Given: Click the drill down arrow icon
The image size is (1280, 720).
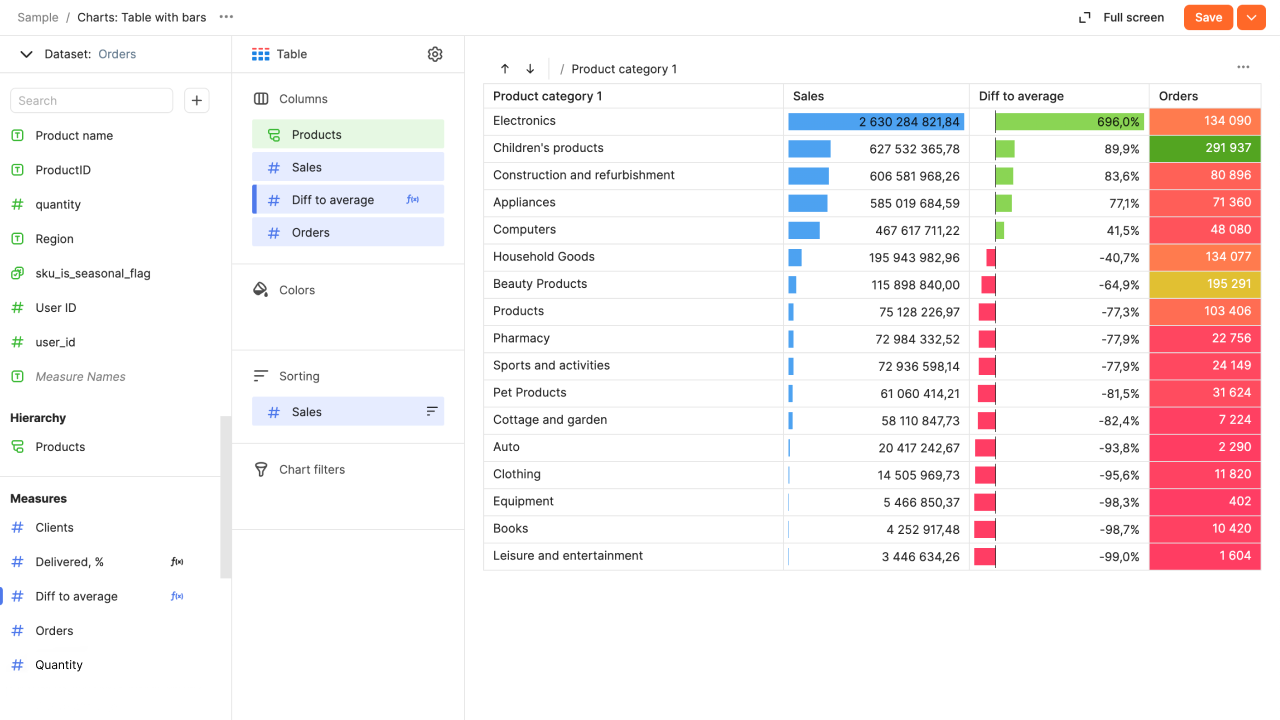Looking at the screenshot, I should tap(530, 69).
